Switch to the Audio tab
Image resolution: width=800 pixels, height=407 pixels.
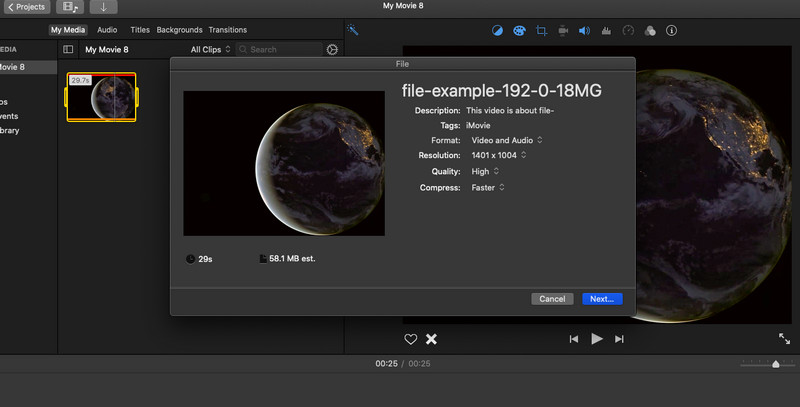coord(107,30)
